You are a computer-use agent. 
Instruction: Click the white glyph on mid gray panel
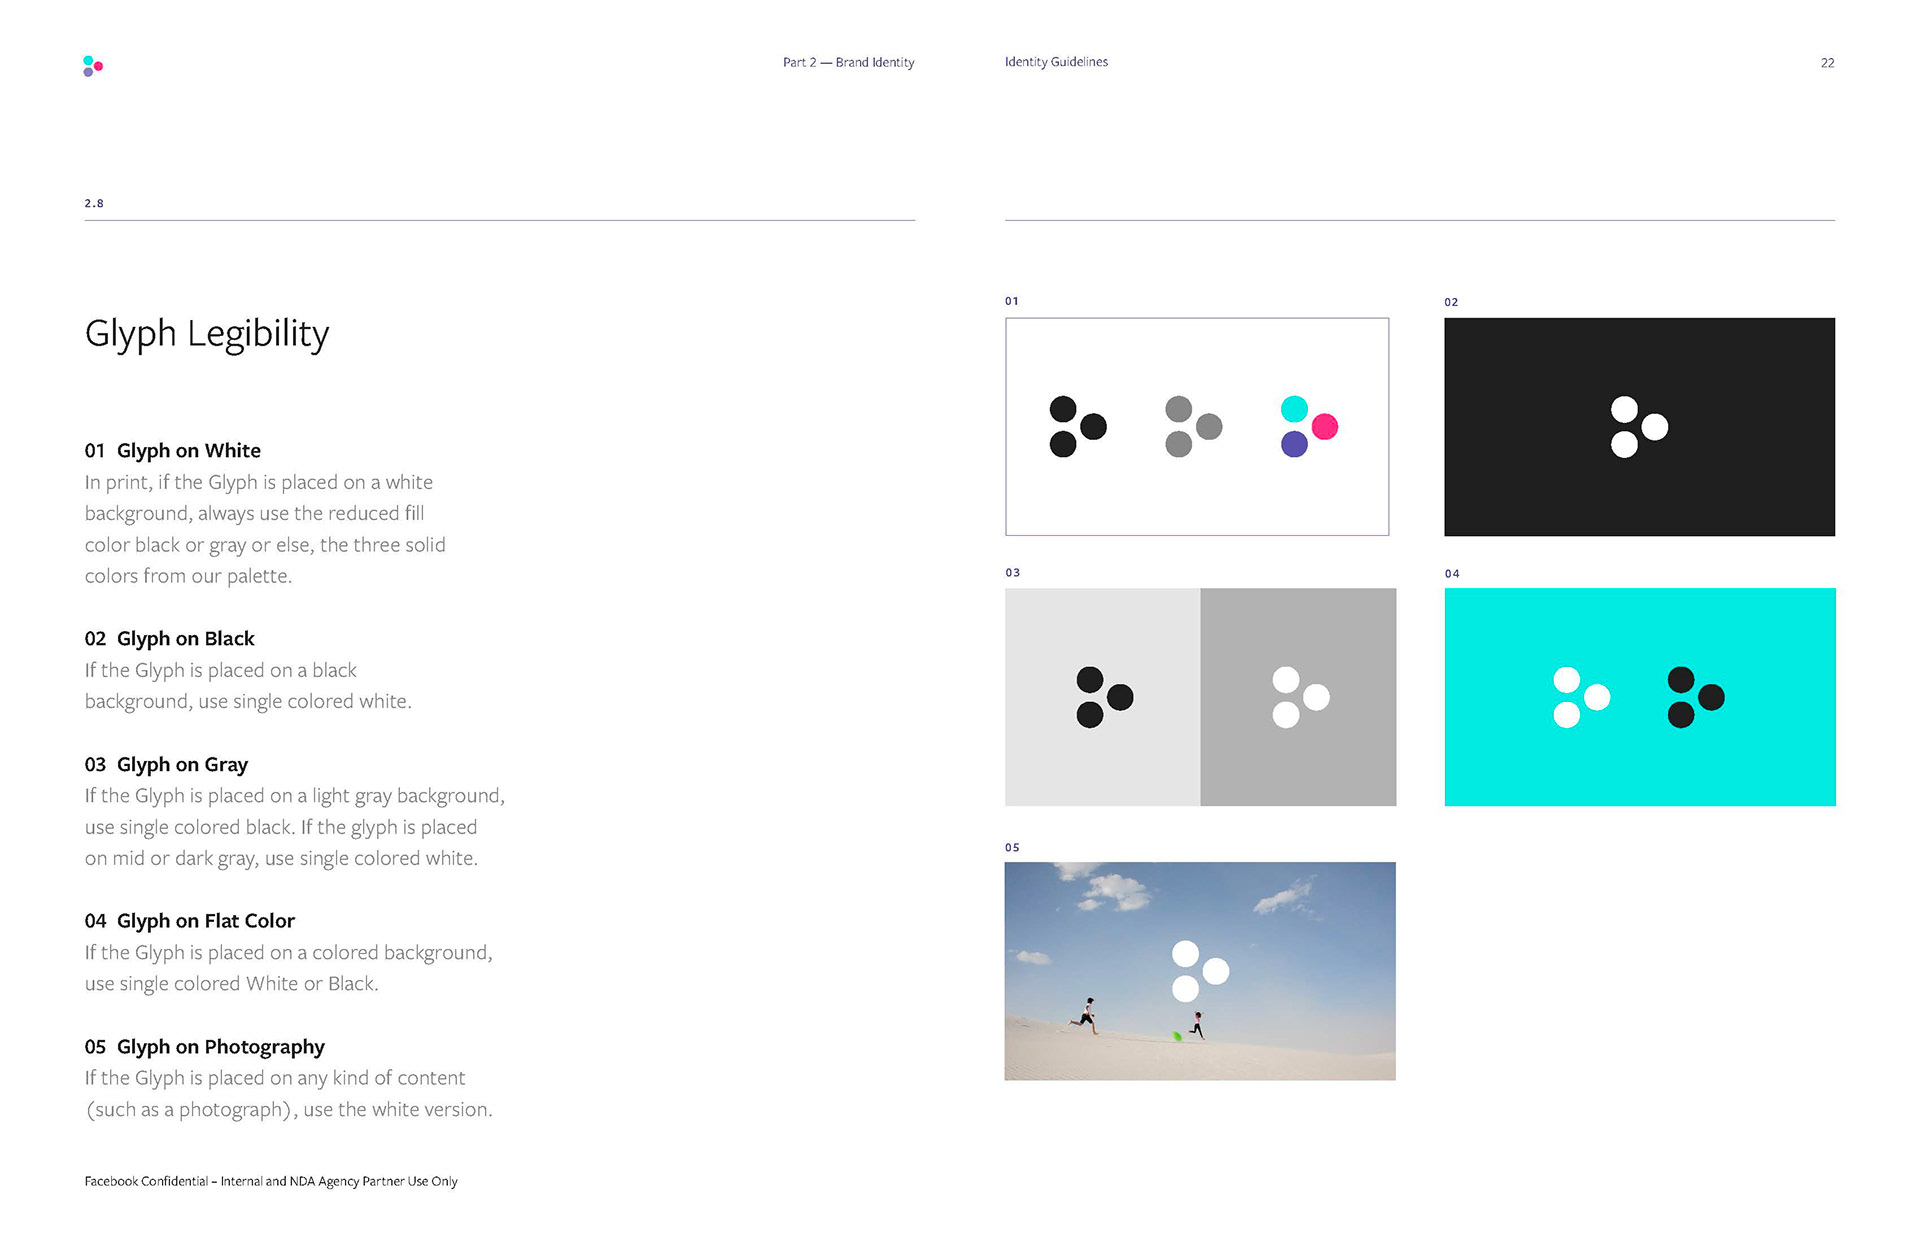(1301, 697)
